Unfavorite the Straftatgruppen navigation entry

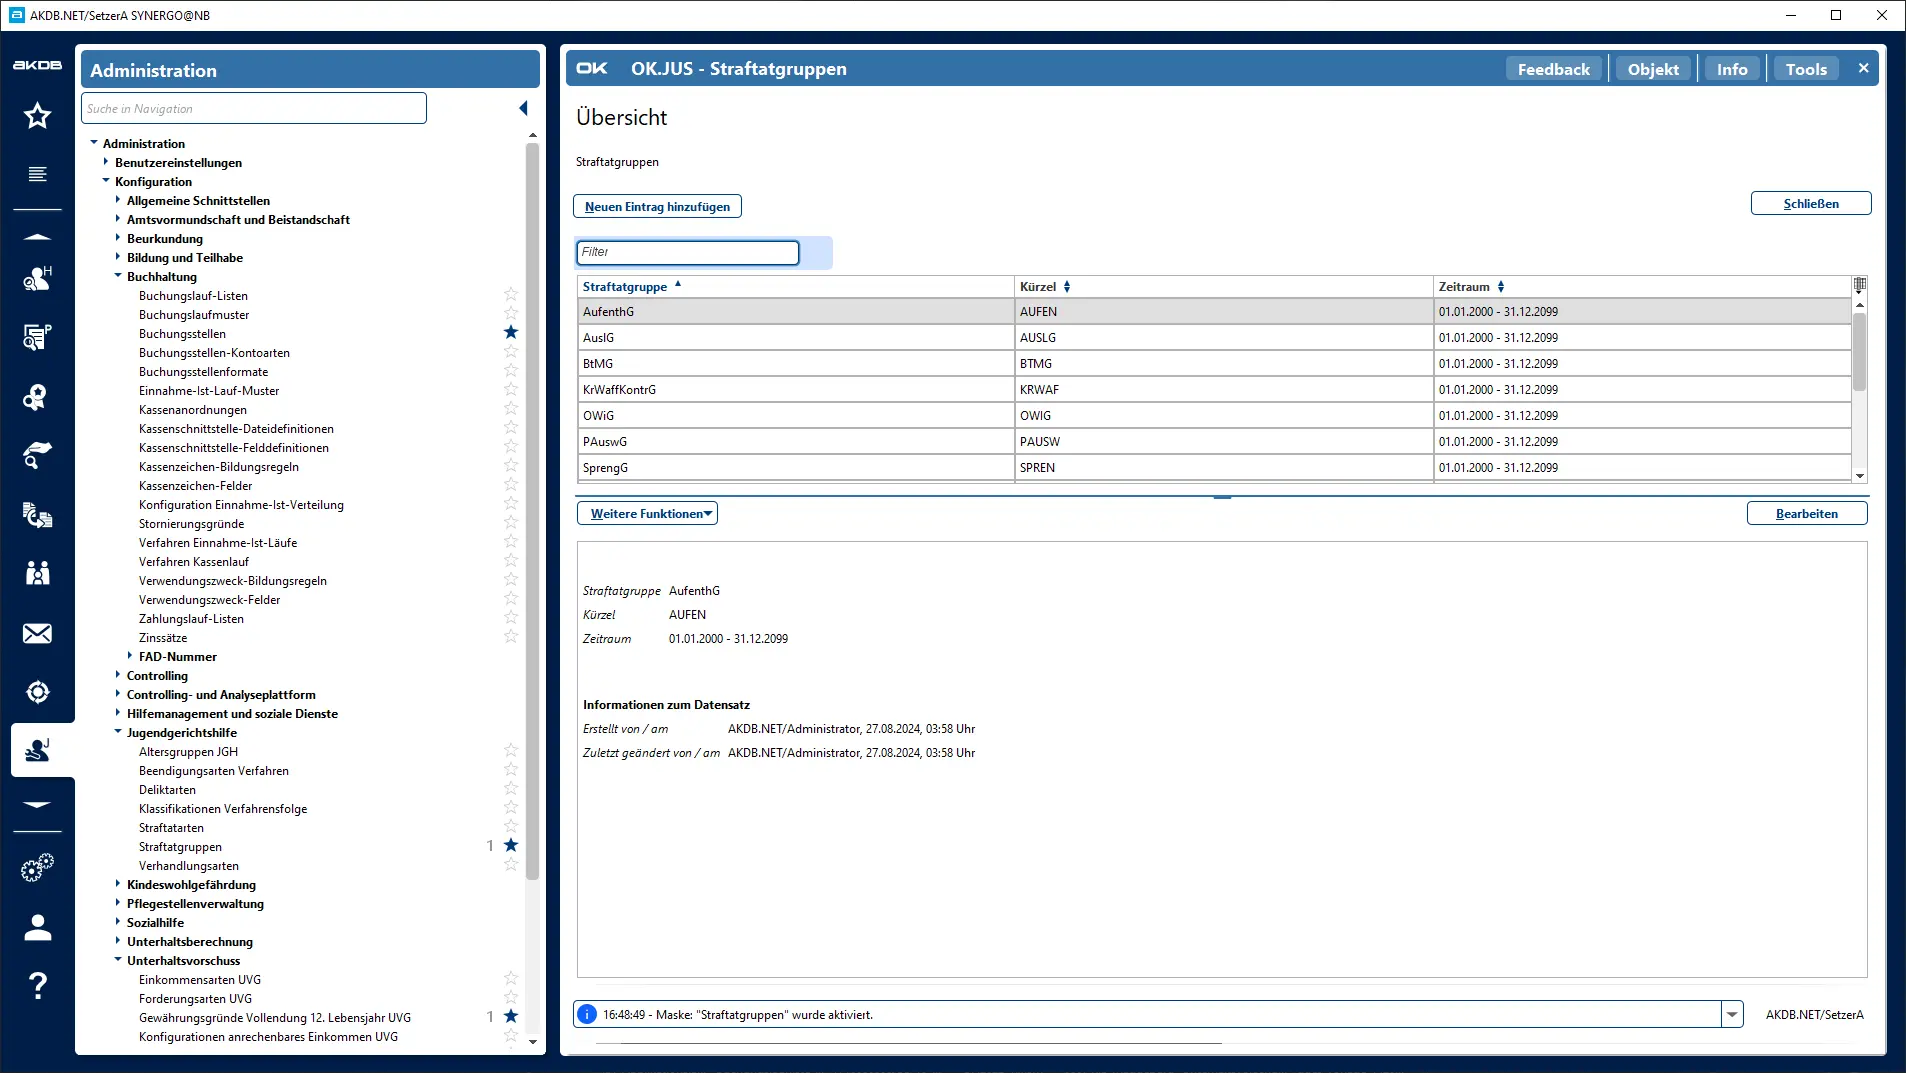(x=511, y=846)
